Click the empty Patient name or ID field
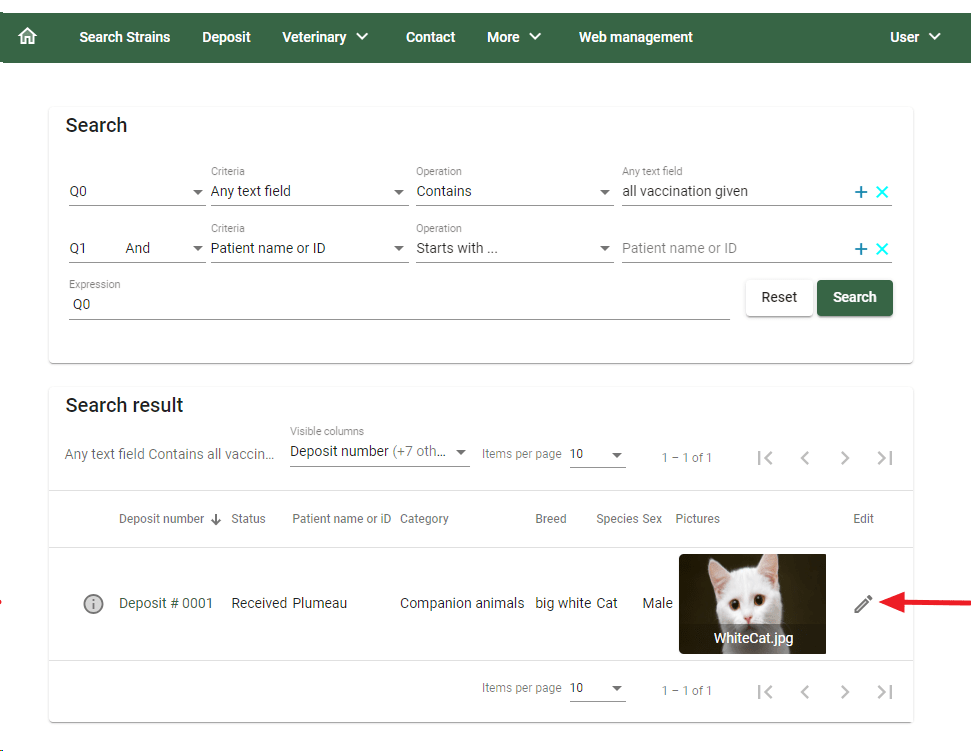The image size is (971, 751). [x=735, y=248]
